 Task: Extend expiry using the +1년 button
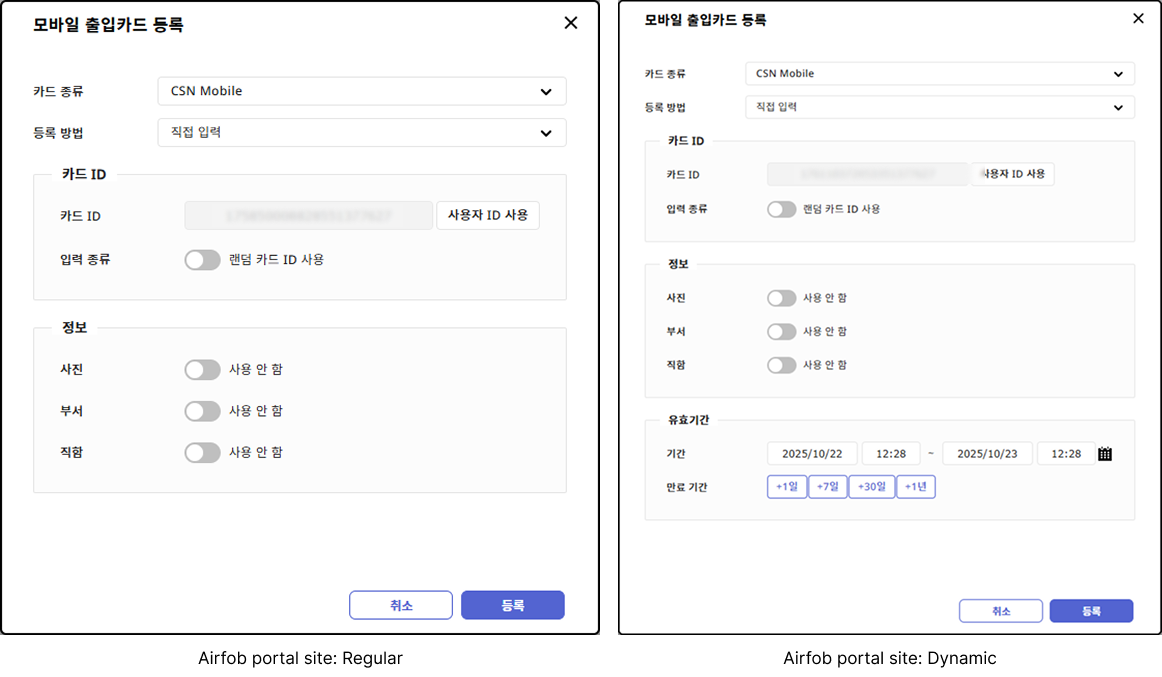point(915,487)
